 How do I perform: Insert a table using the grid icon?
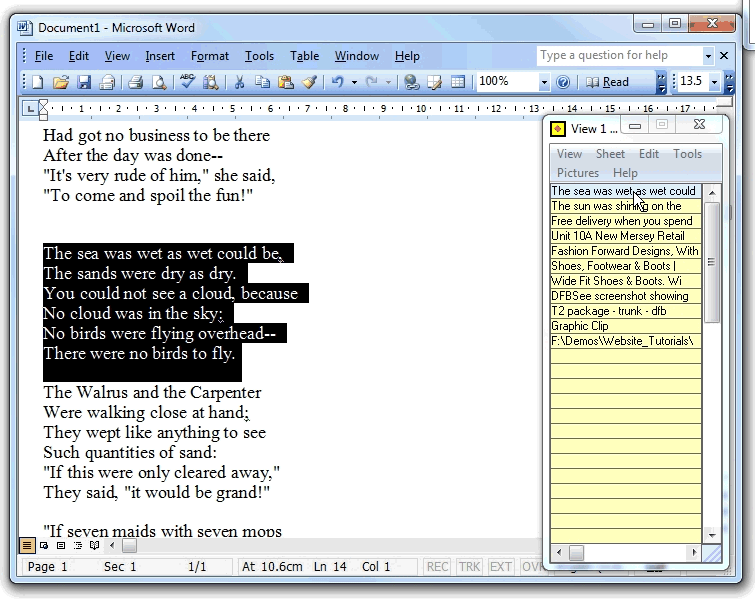coord(457,82)
